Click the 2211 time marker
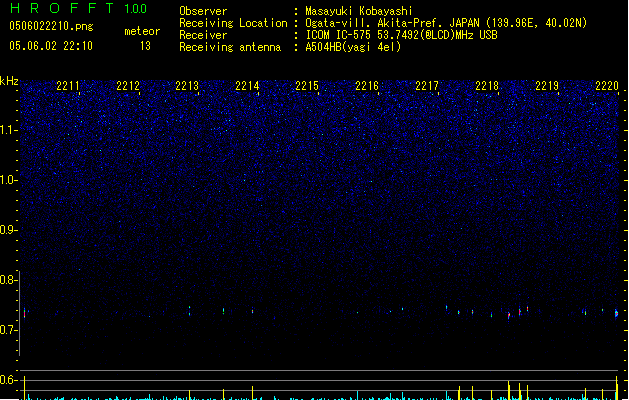Viewport: 629px width, 400px height. click(x=68, y=85)
